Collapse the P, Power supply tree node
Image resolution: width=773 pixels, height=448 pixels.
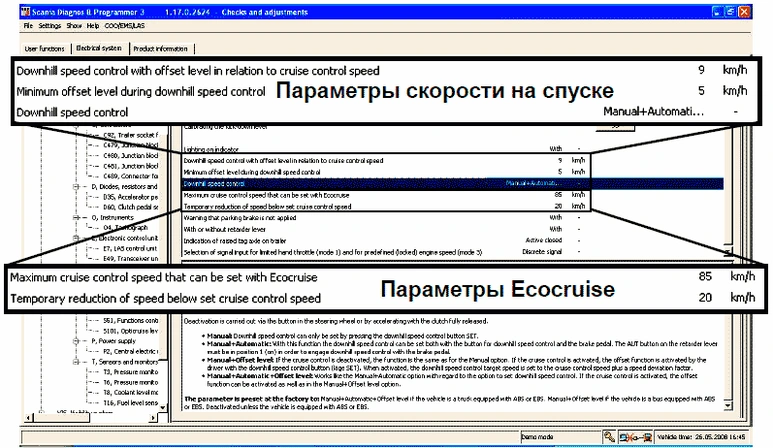tap(78, 340)
